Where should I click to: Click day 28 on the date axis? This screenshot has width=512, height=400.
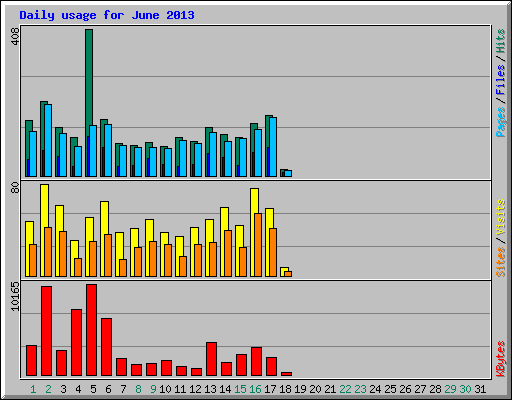coord(435,389)
